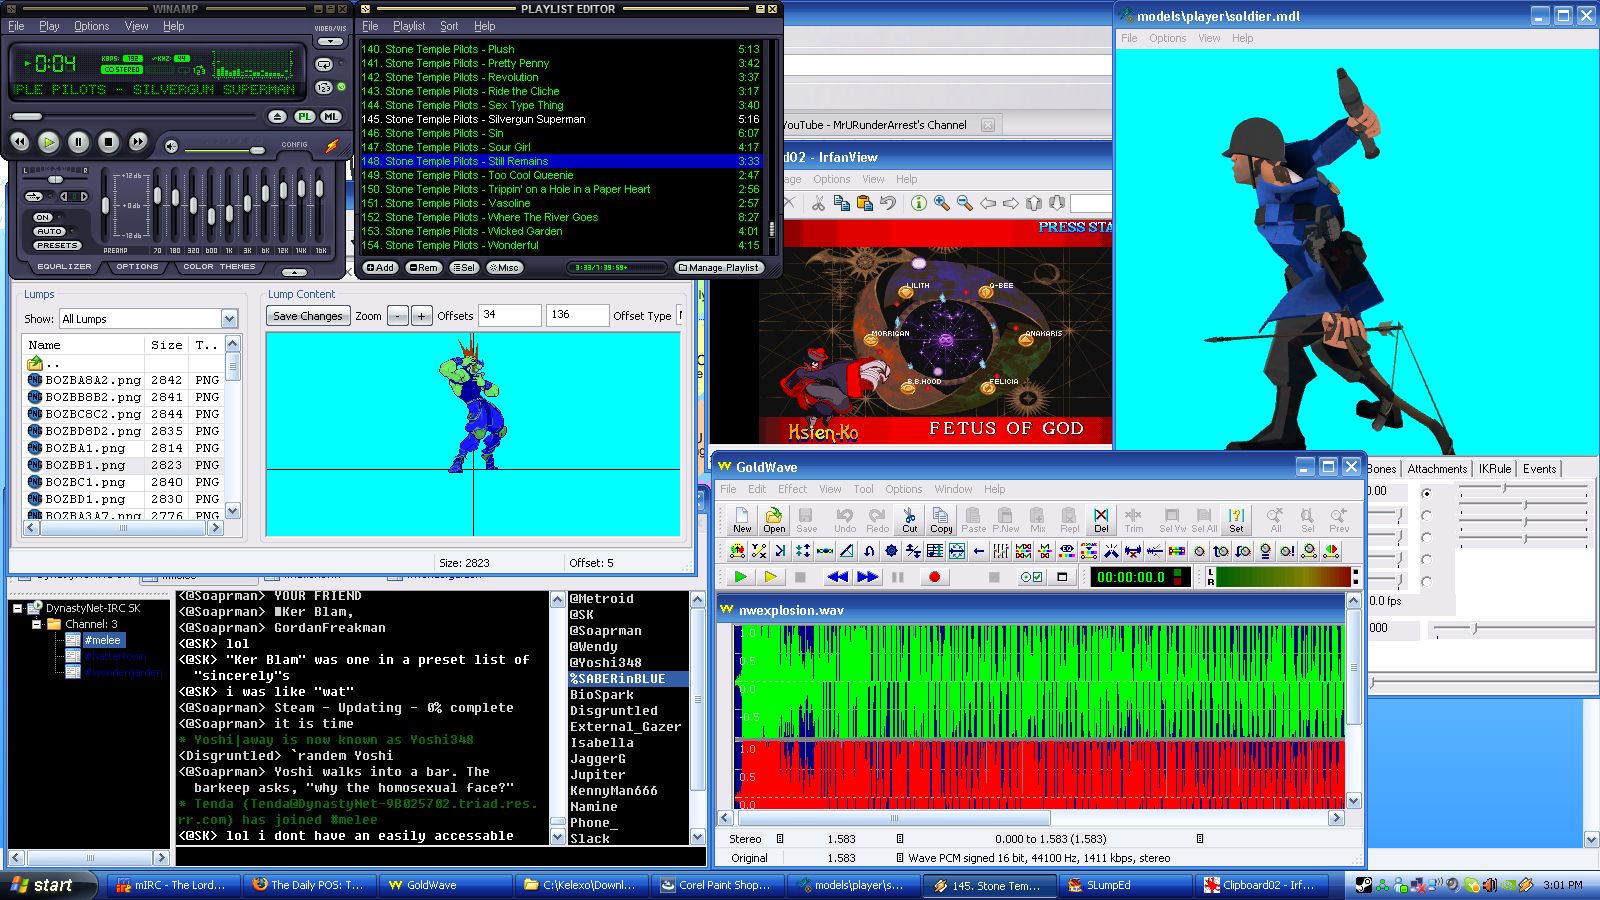Viewport: 1600px width, 900px height.
Task: Open the playlist Sel menu button
Action: click(x=464, y=268)
